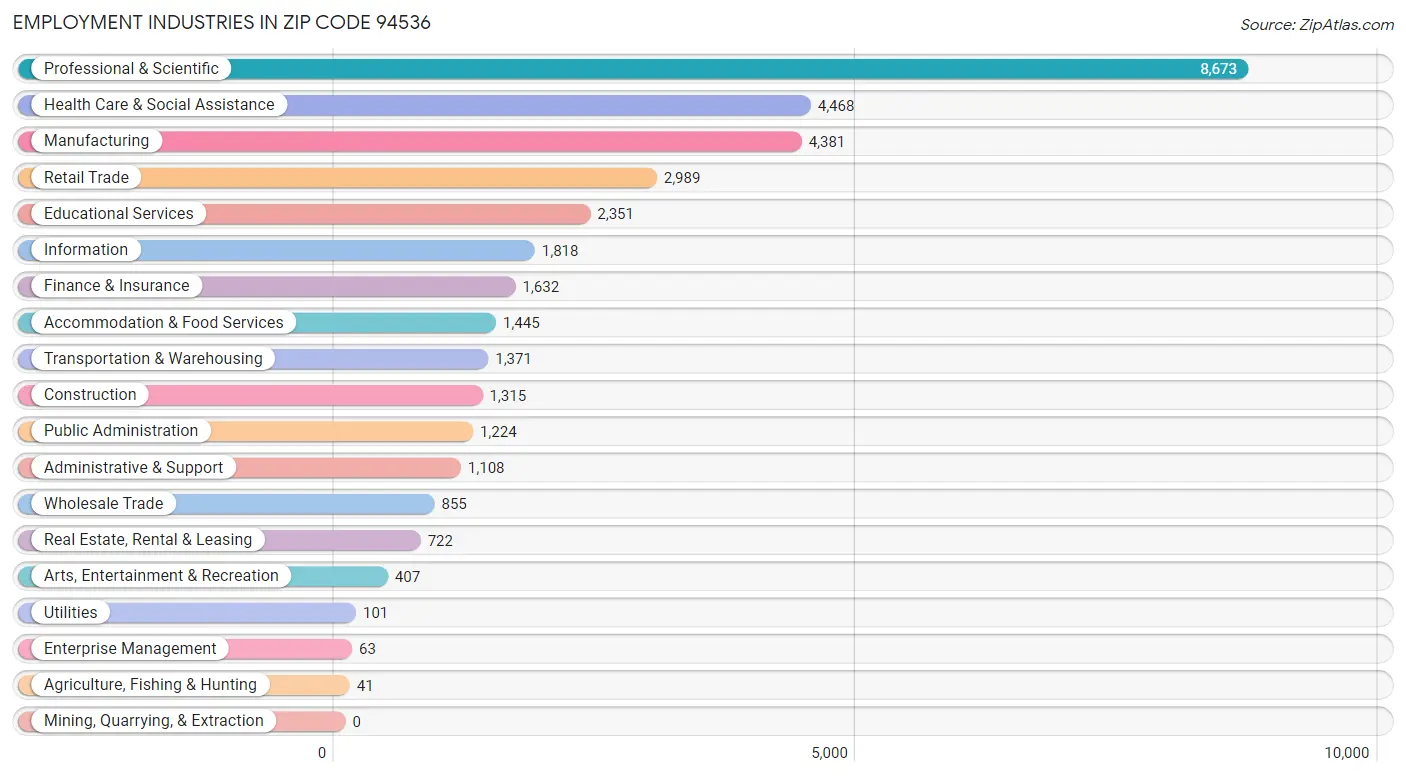Select the 41 value label
1406x776 pixels.
click(x=365, y=686)
